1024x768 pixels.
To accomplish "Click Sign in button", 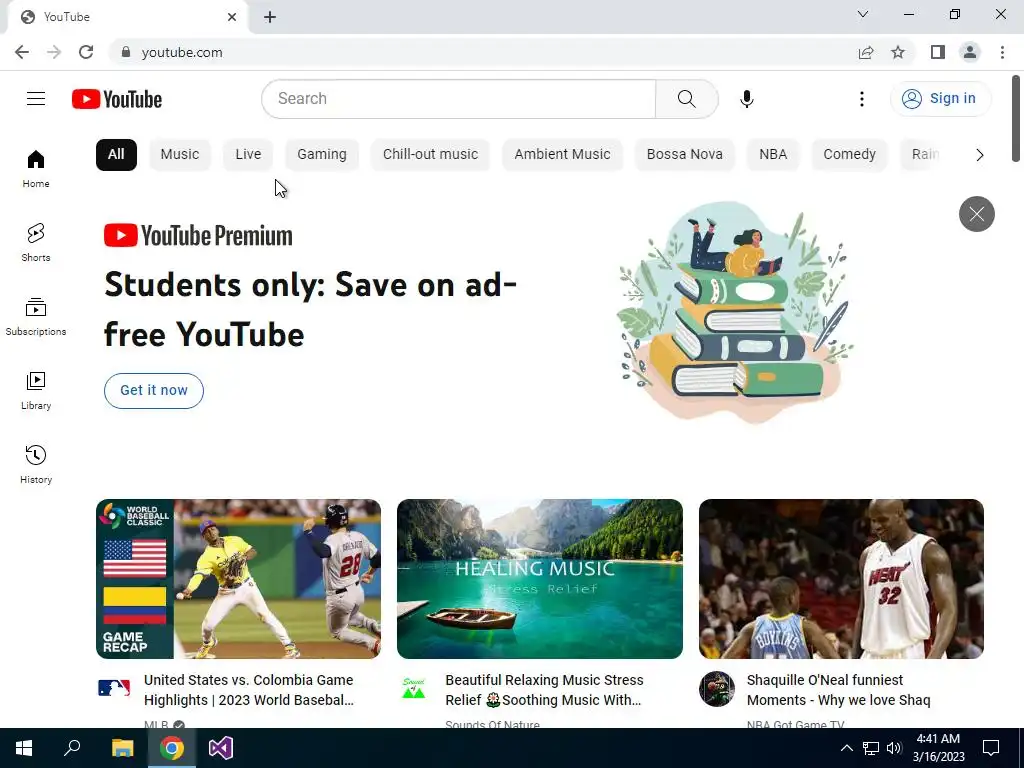I will tap(940, 99).
